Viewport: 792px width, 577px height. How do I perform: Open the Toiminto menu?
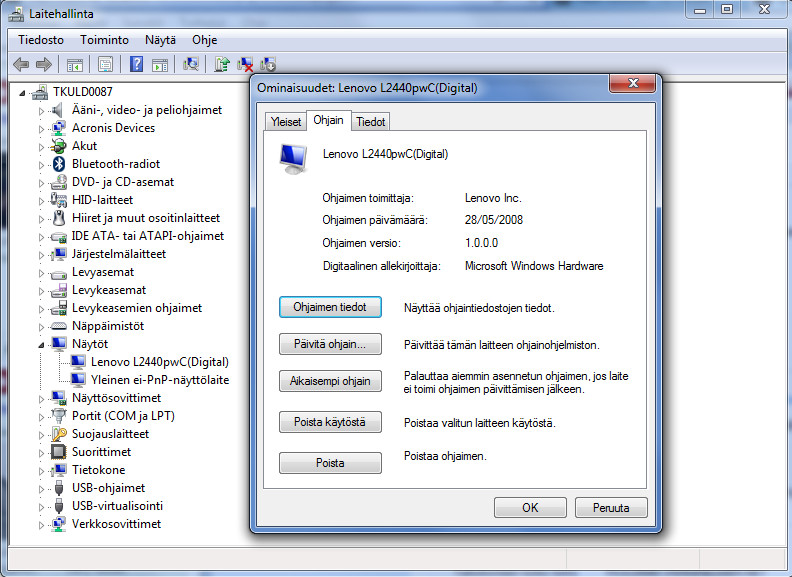(105, 40)
